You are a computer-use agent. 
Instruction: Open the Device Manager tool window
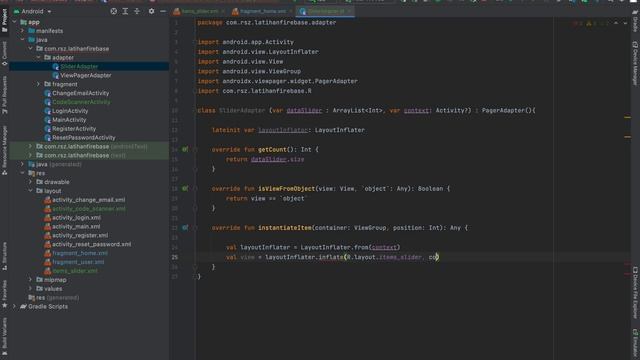click(635, 64)
